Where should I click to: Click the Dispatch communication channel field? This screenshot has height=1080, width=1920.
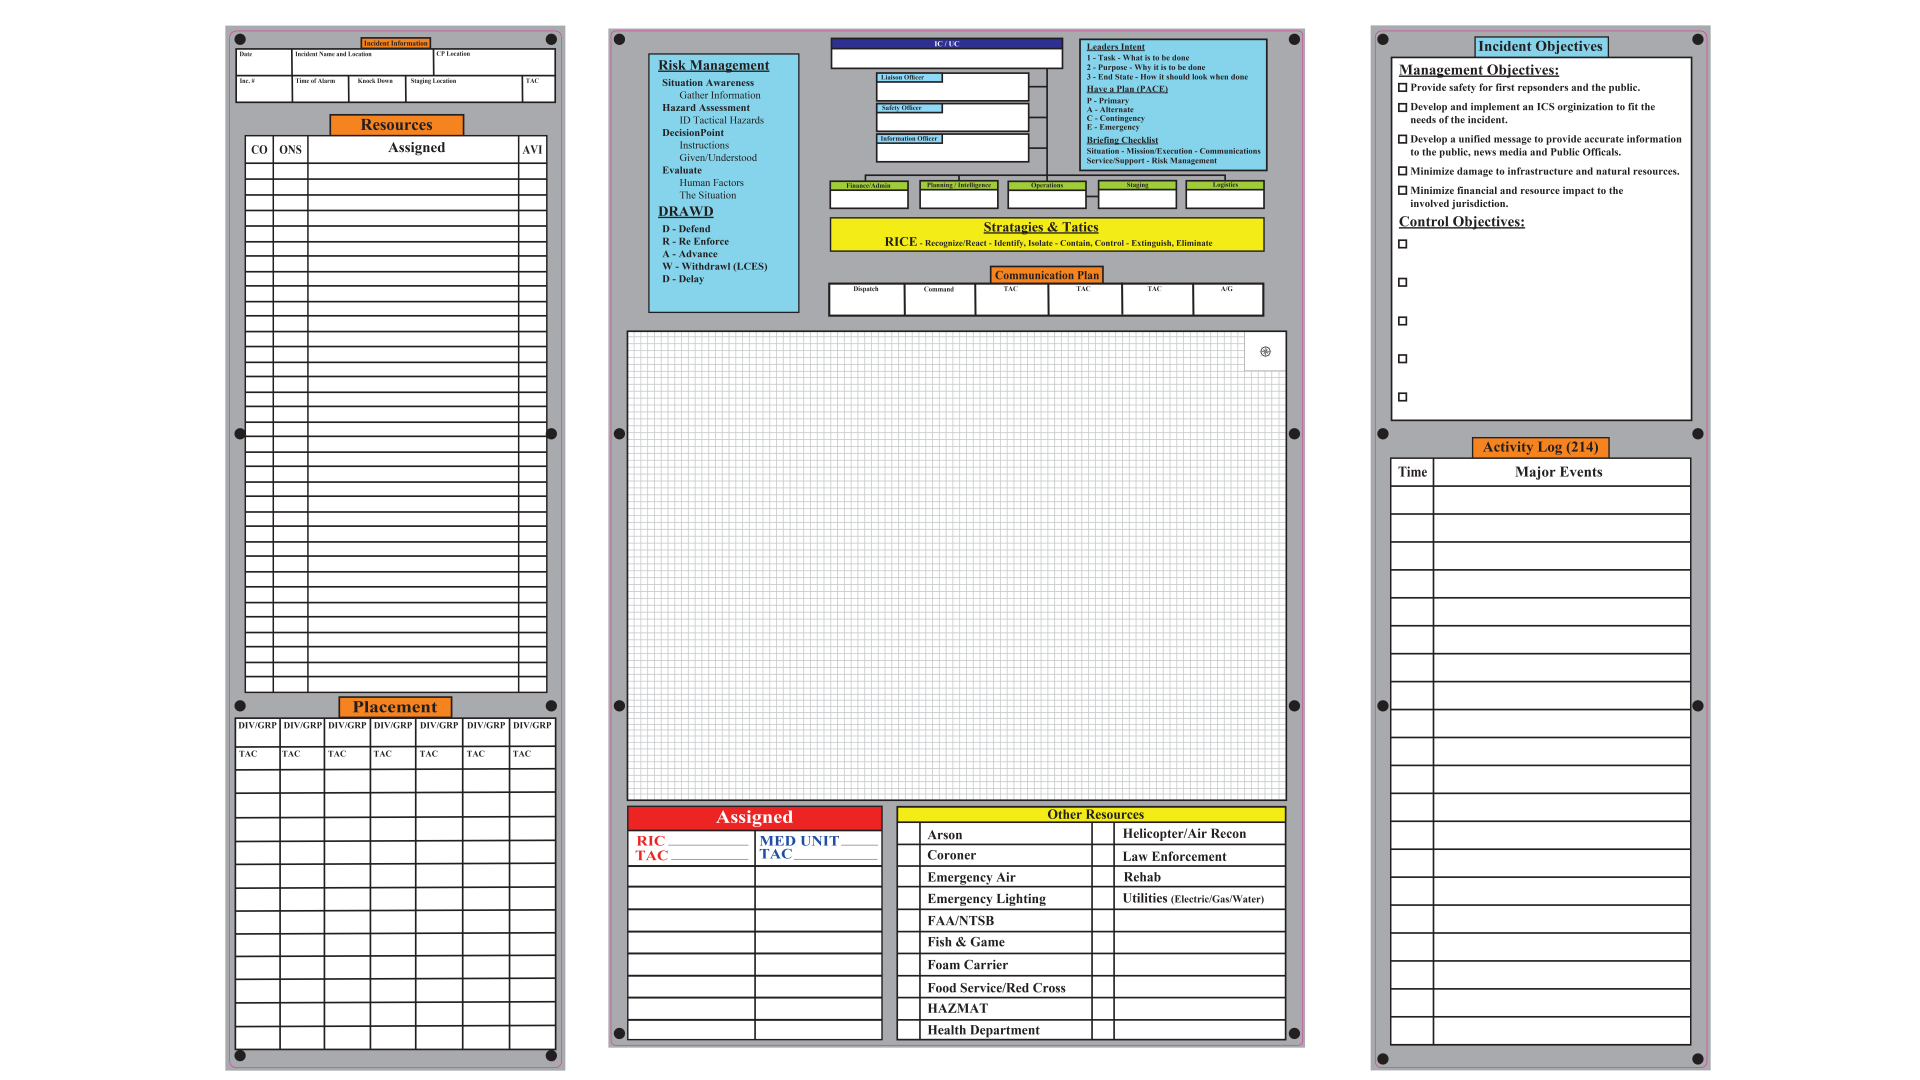pos(866,300)
